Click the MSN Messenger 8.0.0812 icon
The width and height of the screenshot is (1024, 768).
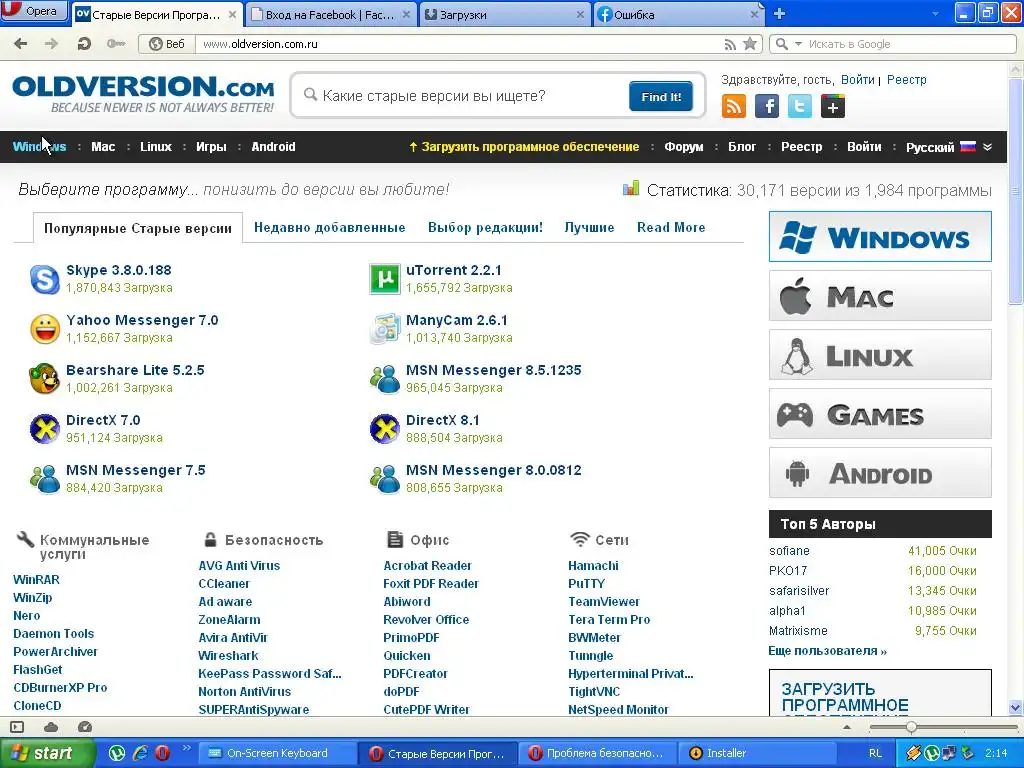click(384, 479)
